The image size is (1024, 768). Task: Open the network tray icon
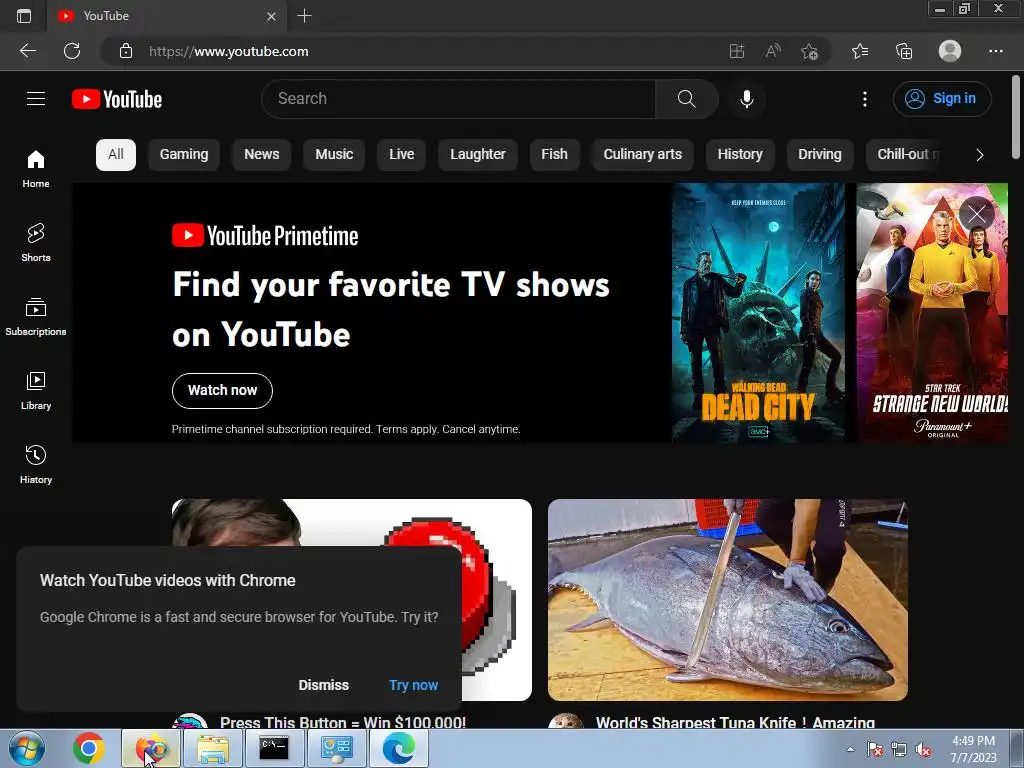coord(899,750)
